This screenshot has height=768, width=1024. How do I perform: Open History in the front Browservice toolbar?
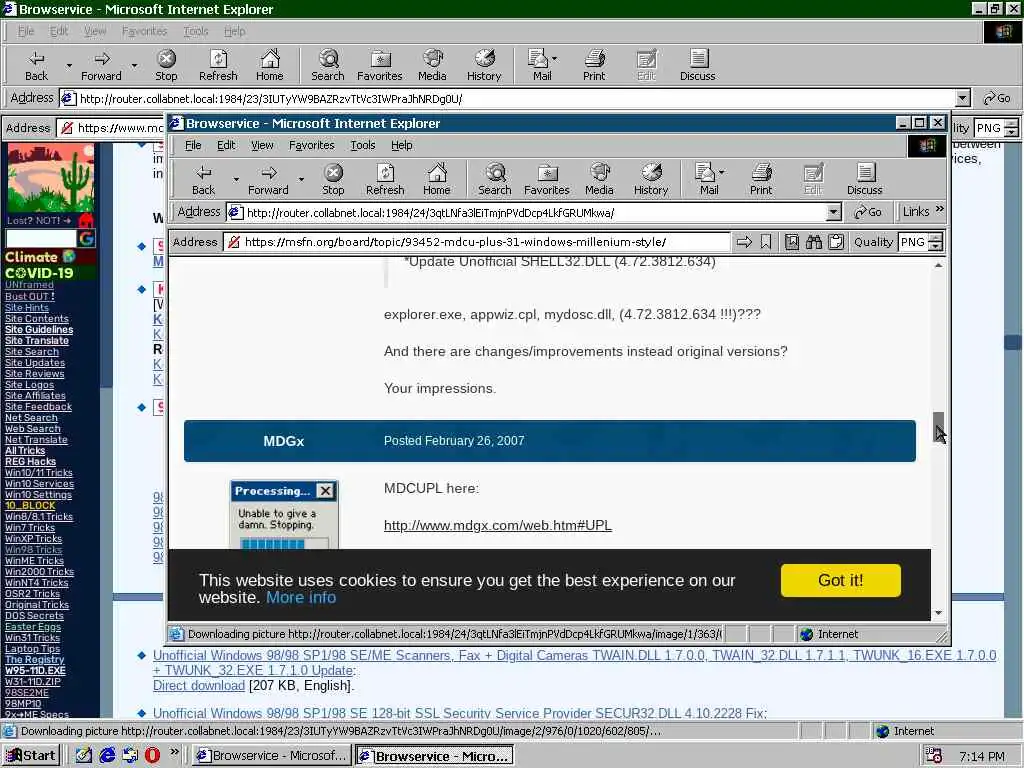[x=650, y=179]
